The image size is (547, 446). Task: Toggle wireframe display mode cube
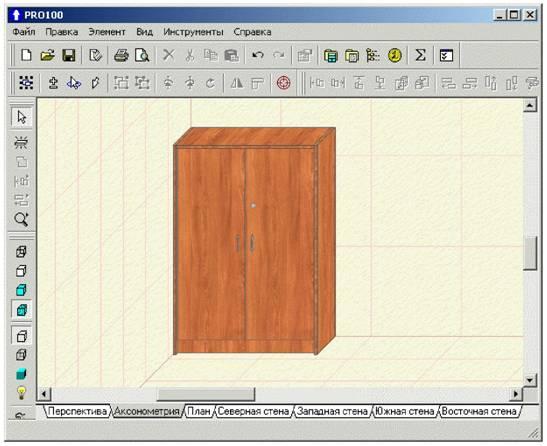pos(21,252)
